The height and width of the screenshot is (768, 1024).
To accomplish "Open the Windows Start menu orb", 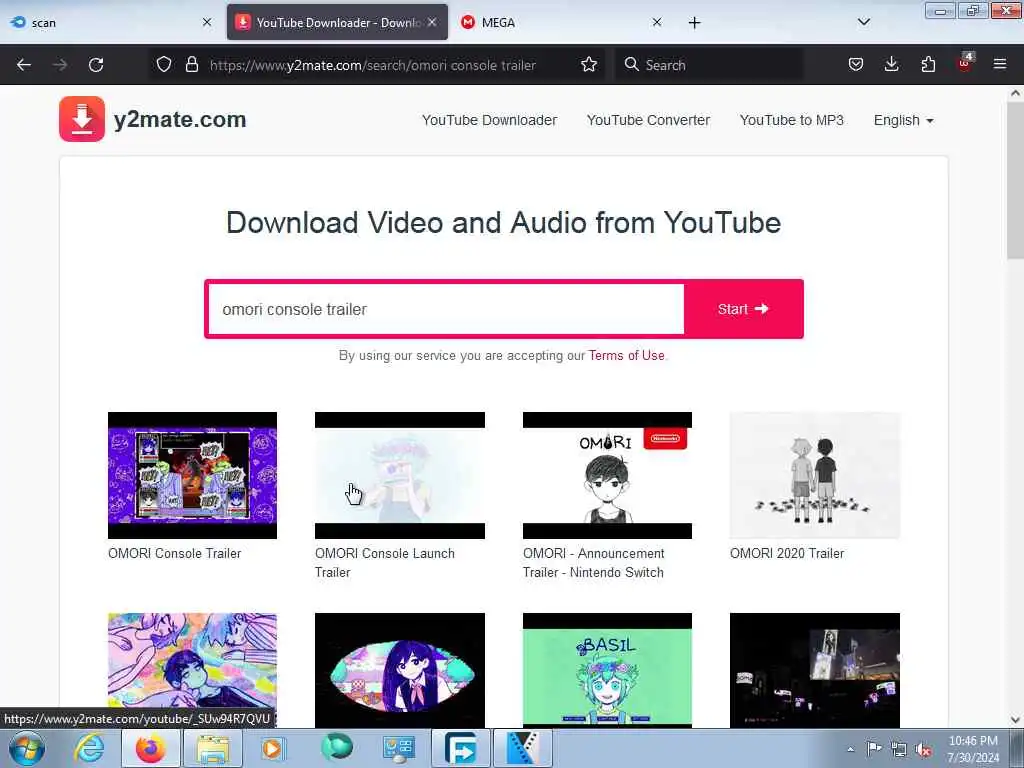I will (27, 748).
